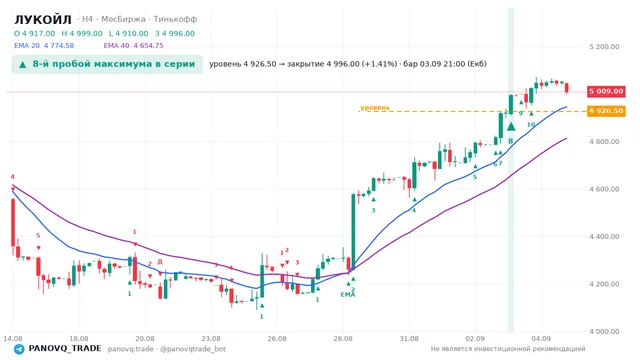
Task: Click the red marker '5' with the down arrow
Action: pyautogui.click(x=38, y=236)
